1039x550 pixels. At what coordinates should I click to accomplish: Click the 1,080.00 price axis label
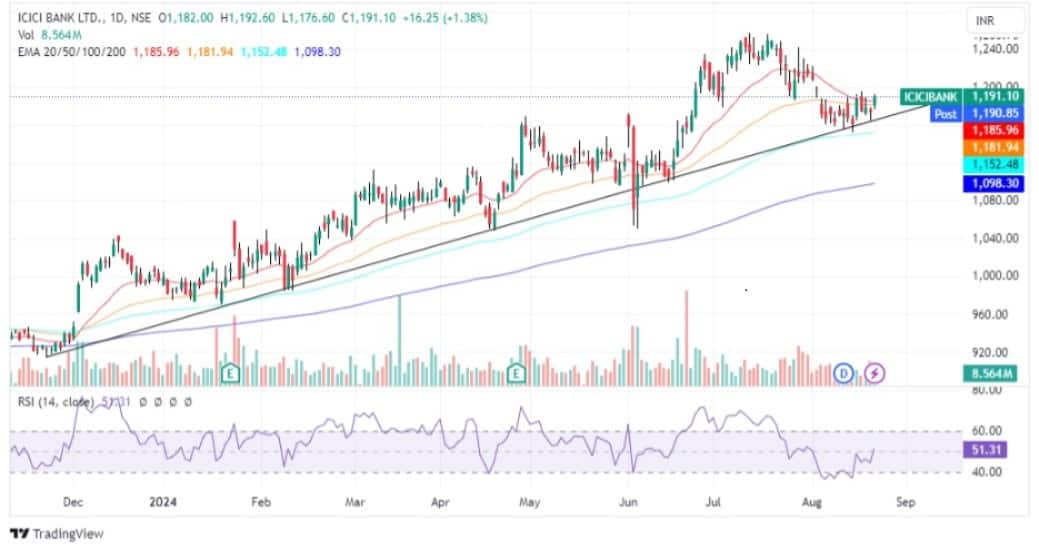click(995, 200)
